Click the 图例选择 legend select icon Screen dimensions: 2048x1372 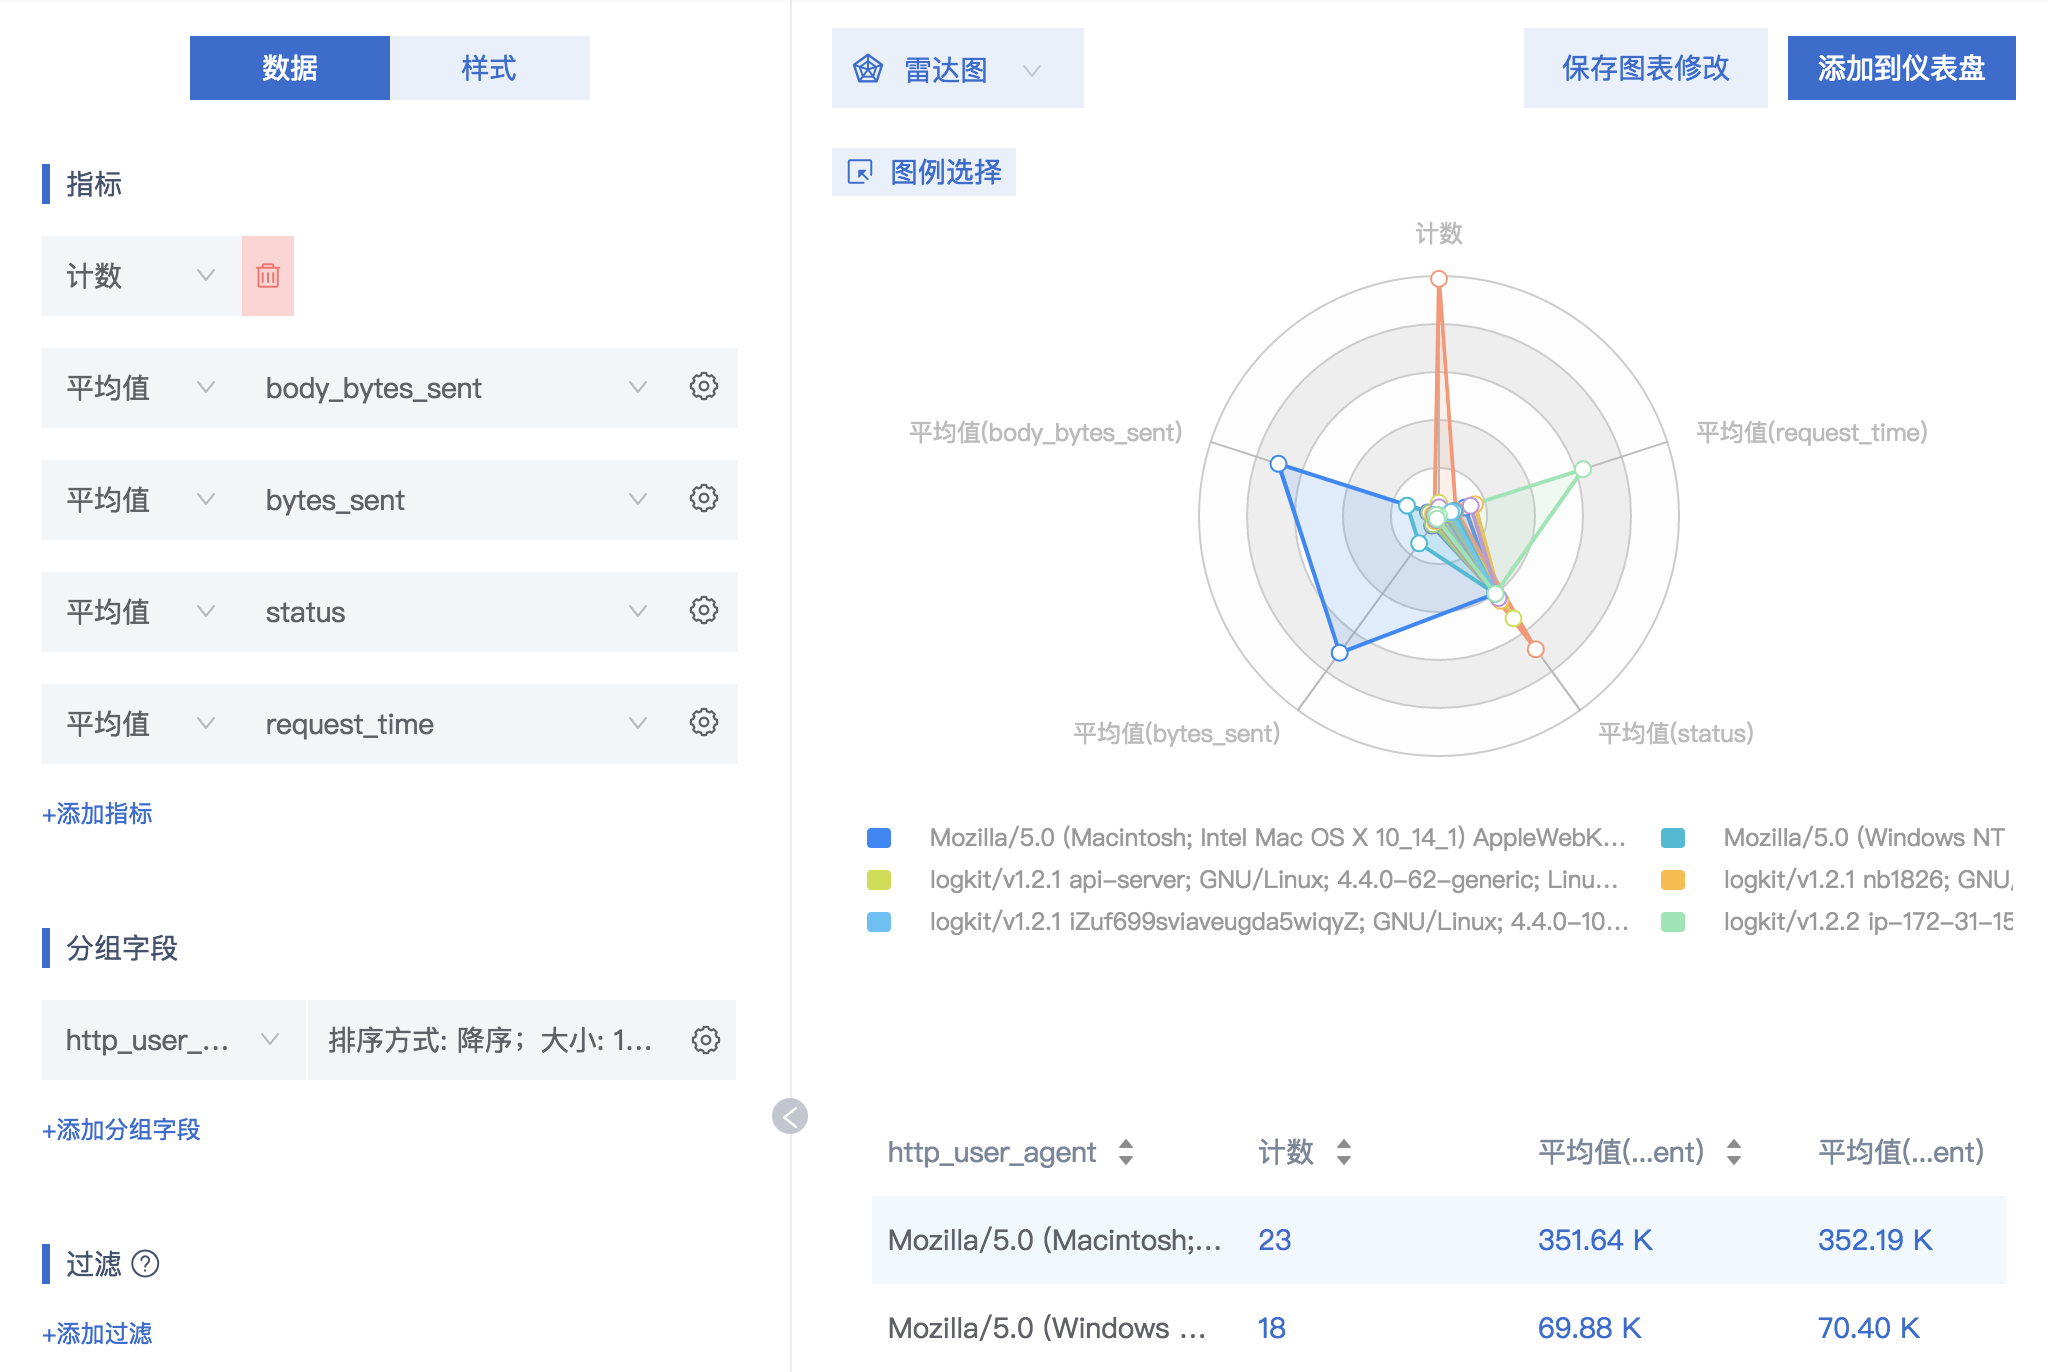[860, 172]
